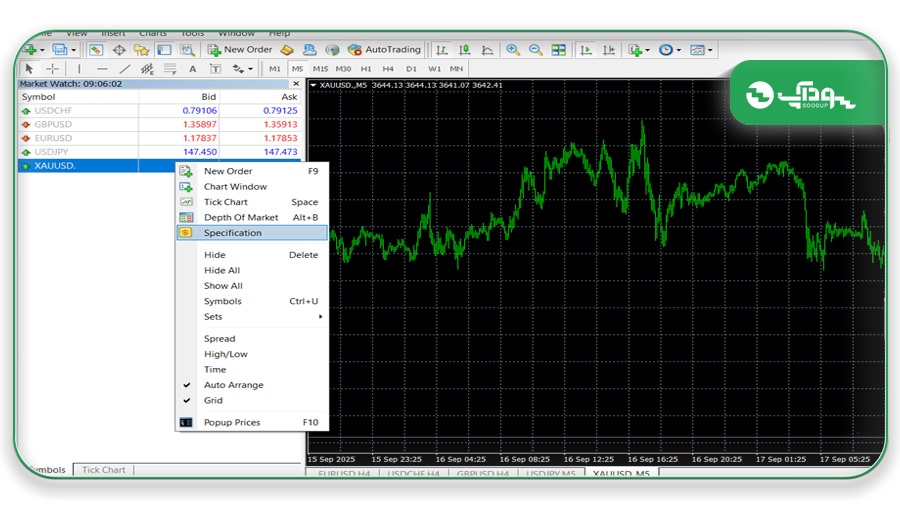
Task: Open the Tick Chart tab in Market Watch
Action: 103,470
